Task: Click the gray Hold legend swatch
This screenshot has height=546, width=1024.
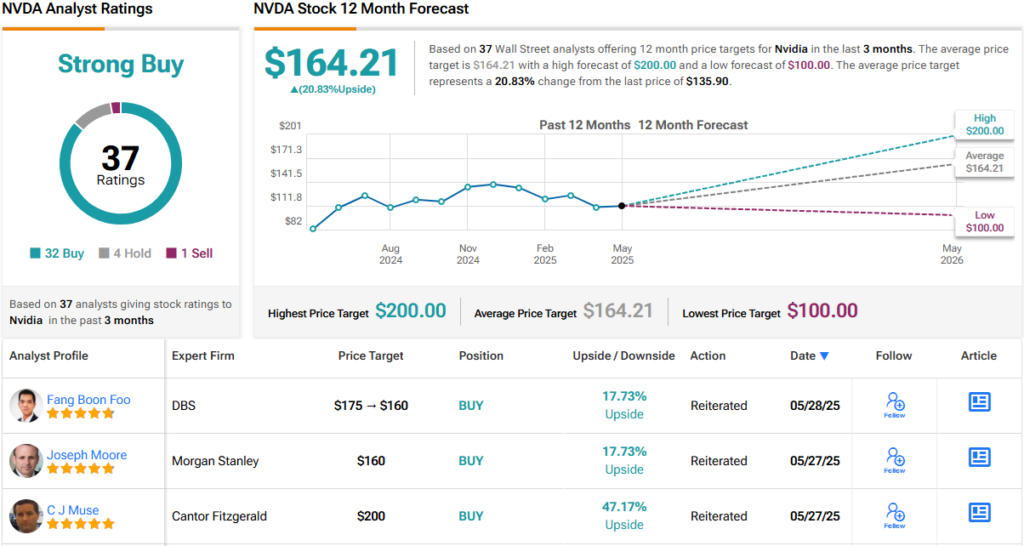Action: pos(104,254)
